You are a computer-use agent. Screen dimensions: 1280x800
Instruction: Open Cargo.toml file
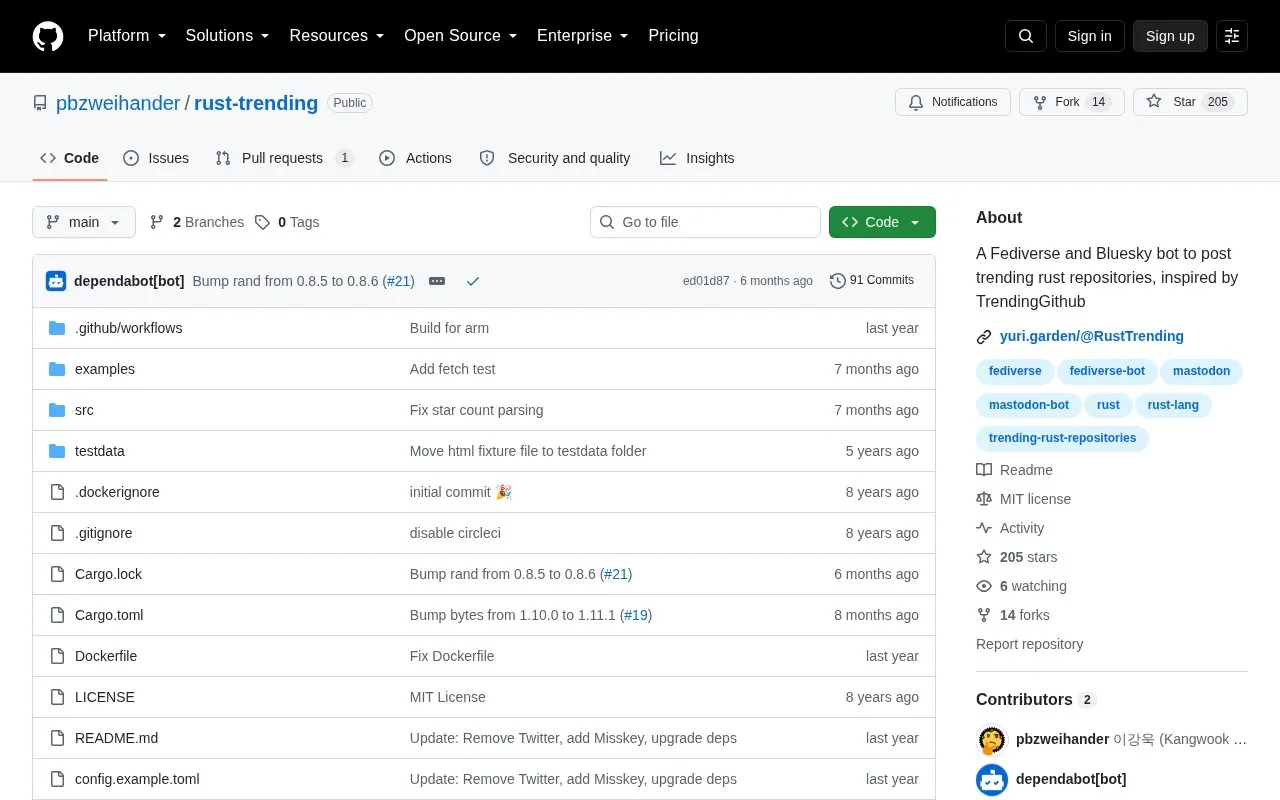(x=109, y=615)
